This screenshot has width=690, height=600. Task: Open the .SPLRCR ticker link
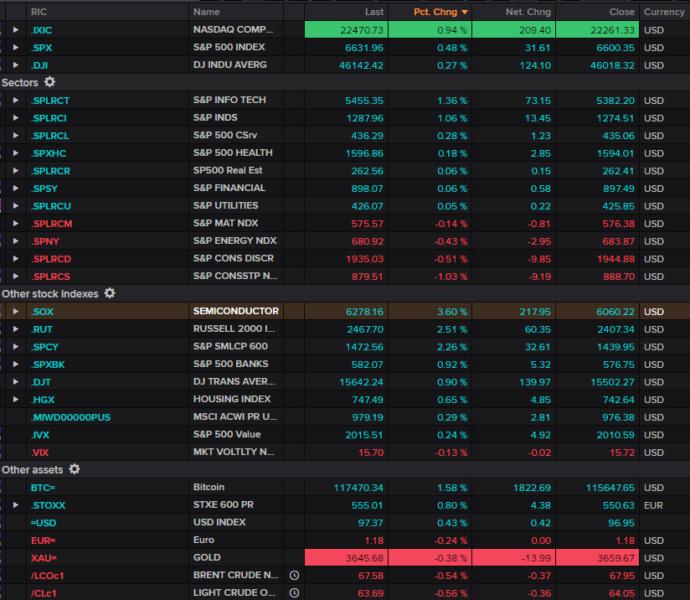tap(51, 171)
